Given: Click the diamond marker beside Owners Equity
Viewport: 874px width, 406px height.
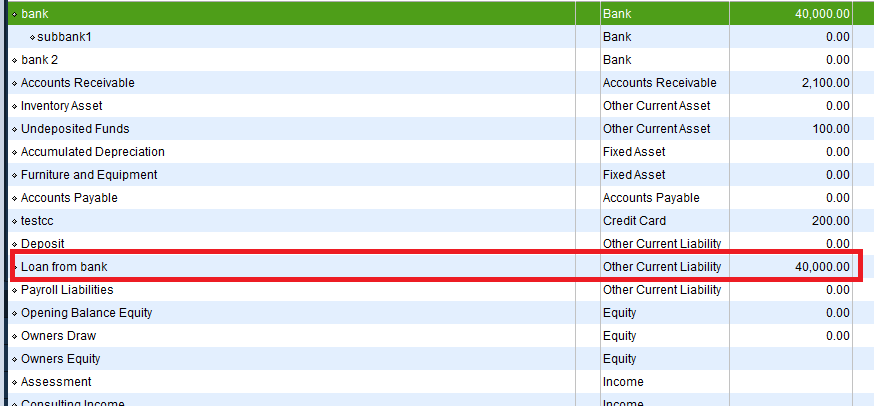Looking at the screenshot, I should click(14, 359).
